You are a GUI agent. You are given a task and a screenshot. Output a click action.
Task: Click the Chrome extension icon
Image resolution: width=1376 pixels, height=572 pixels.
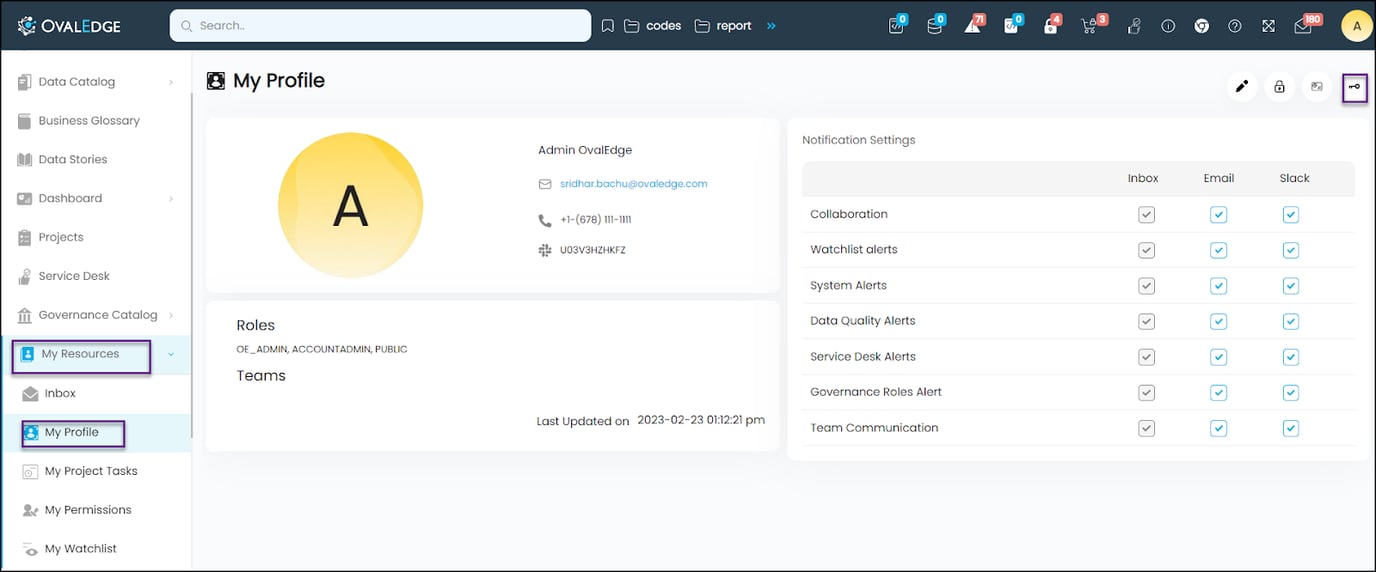point(1201,26)
